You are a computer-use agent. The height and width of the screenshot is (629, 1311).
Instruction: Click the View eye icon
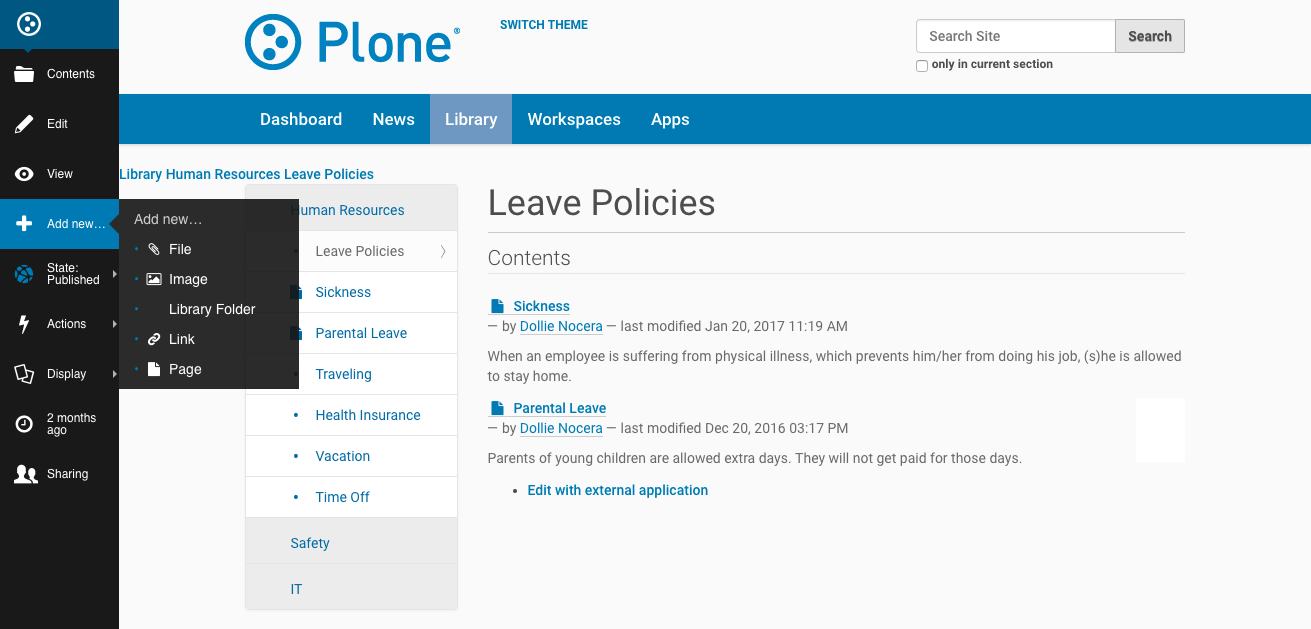(24, 174)
